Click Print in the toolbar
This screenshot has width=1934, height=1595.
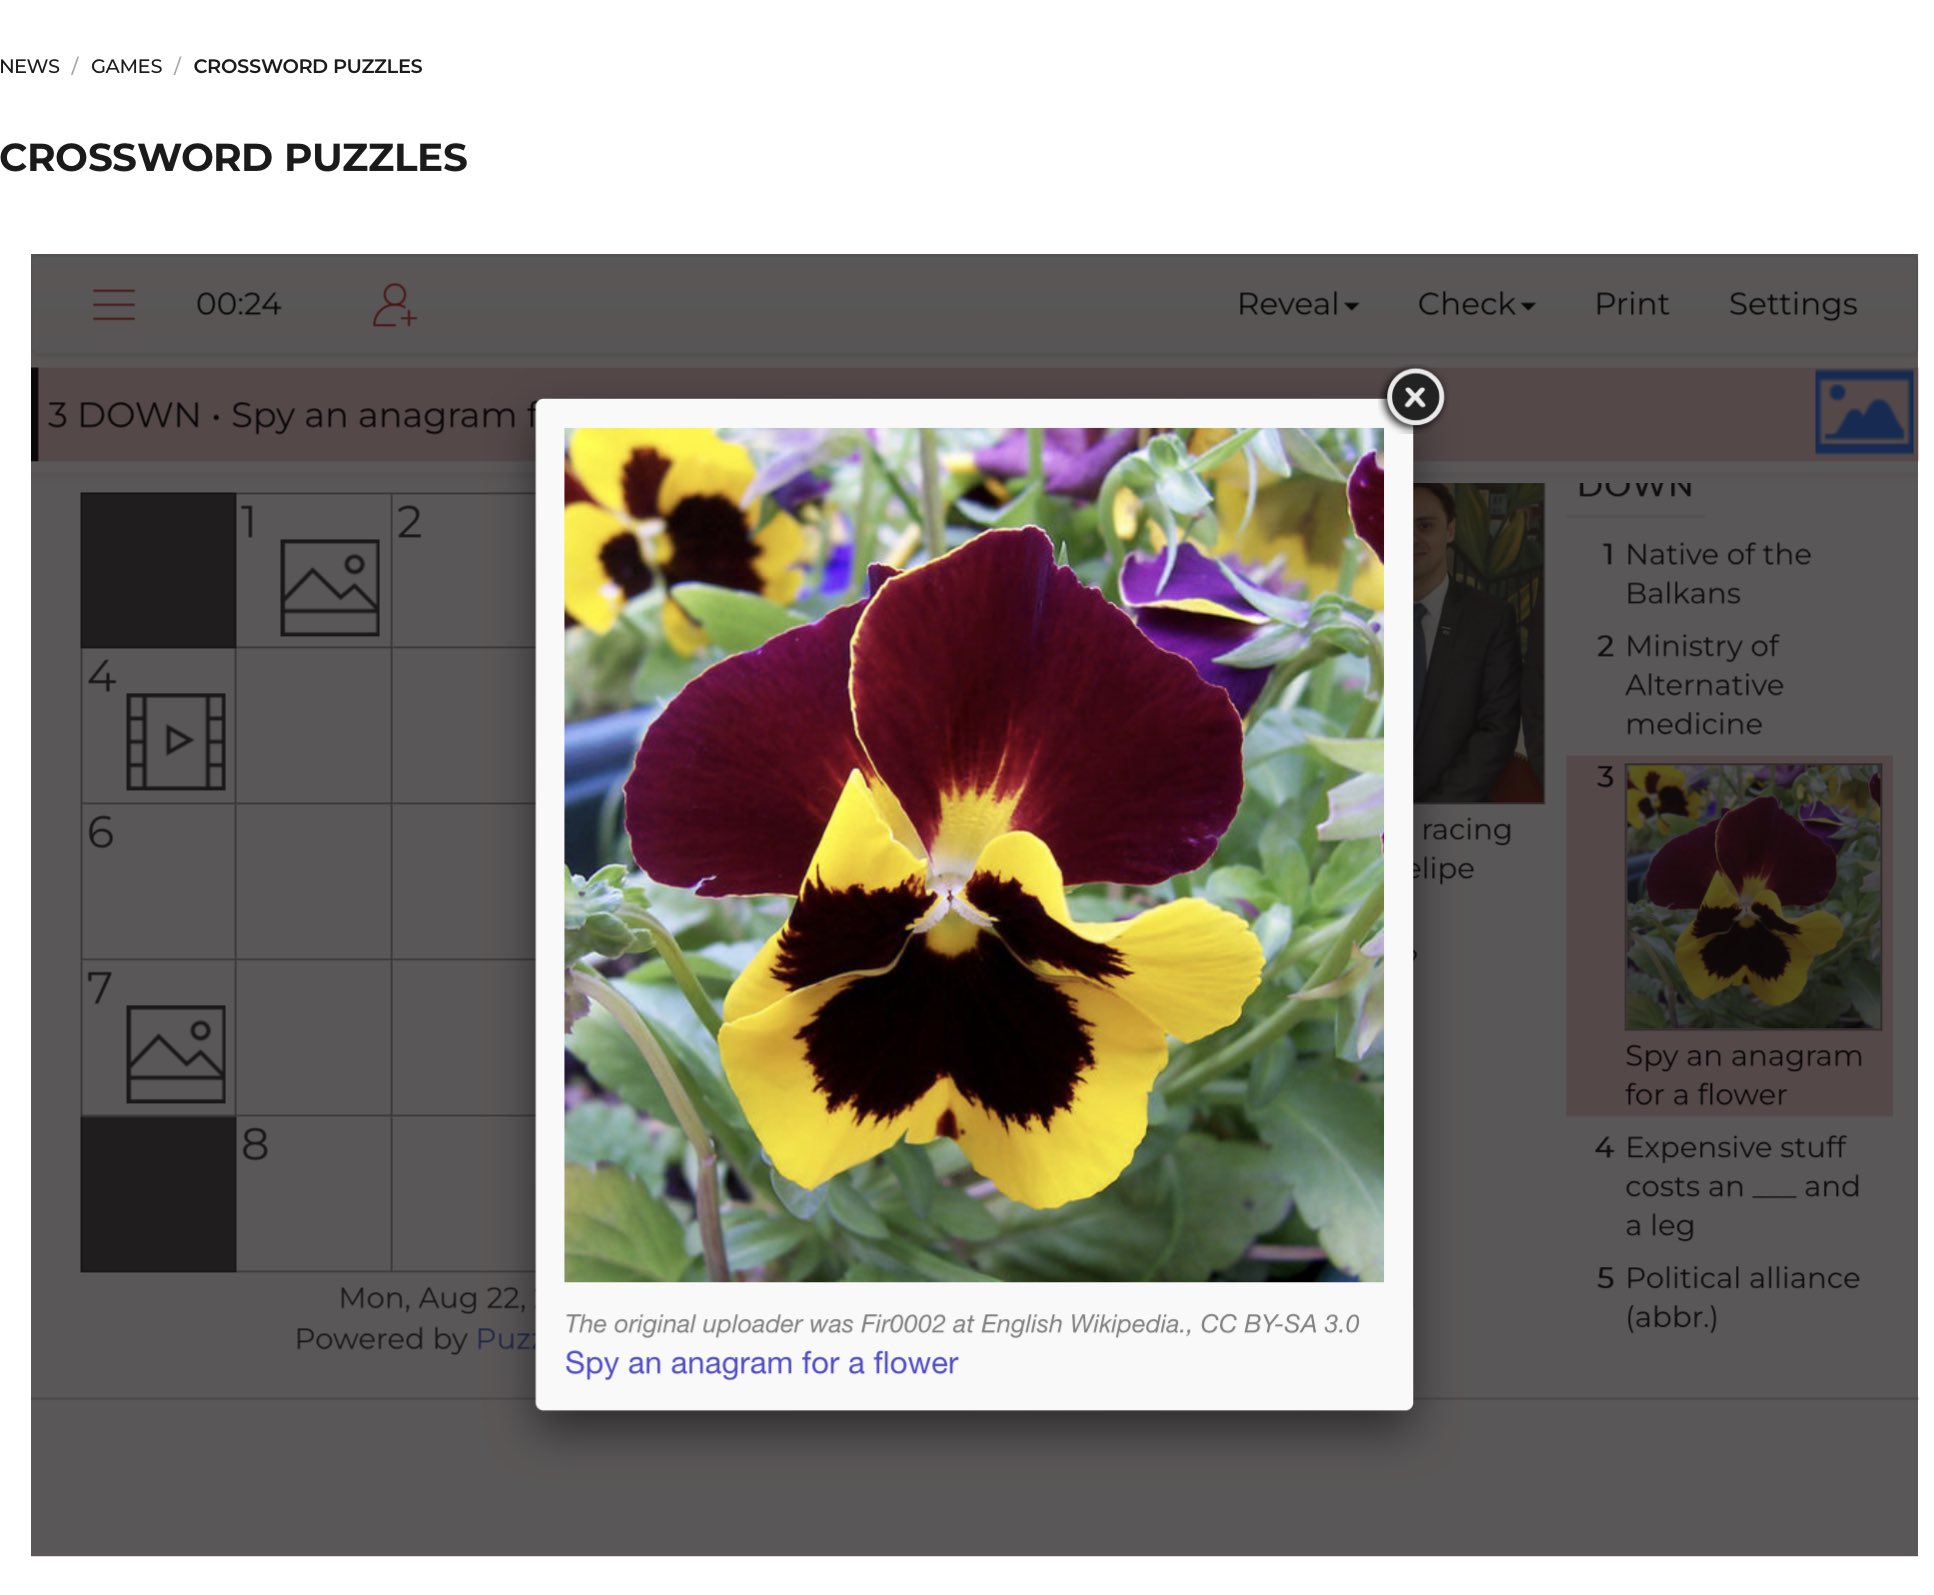1631,304
